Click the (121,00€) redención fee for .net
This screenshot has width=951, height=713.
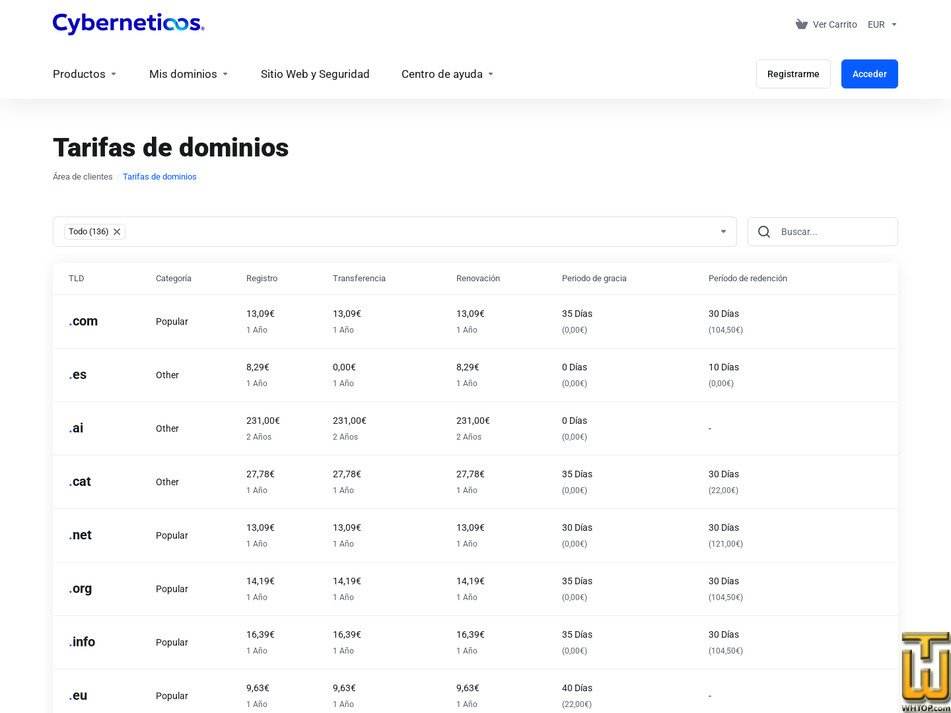tap(725, 544)
